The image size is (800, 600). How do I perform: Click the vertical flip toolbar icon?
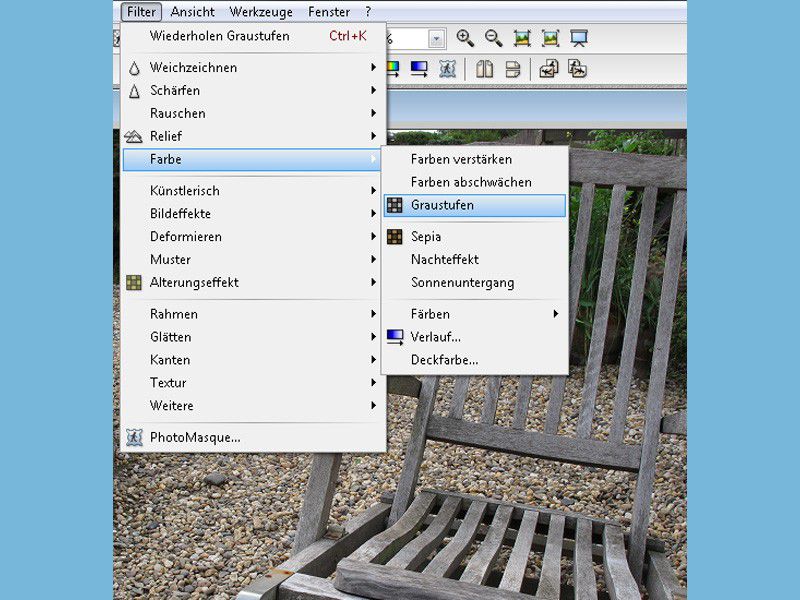[x=513, y=69]
